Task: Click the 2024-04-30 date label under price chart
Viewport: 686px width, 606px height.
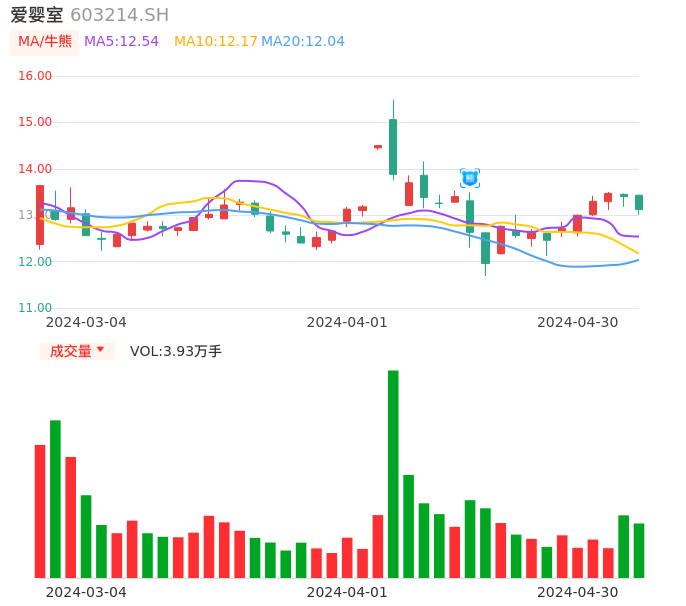Action: click(578, 322)
